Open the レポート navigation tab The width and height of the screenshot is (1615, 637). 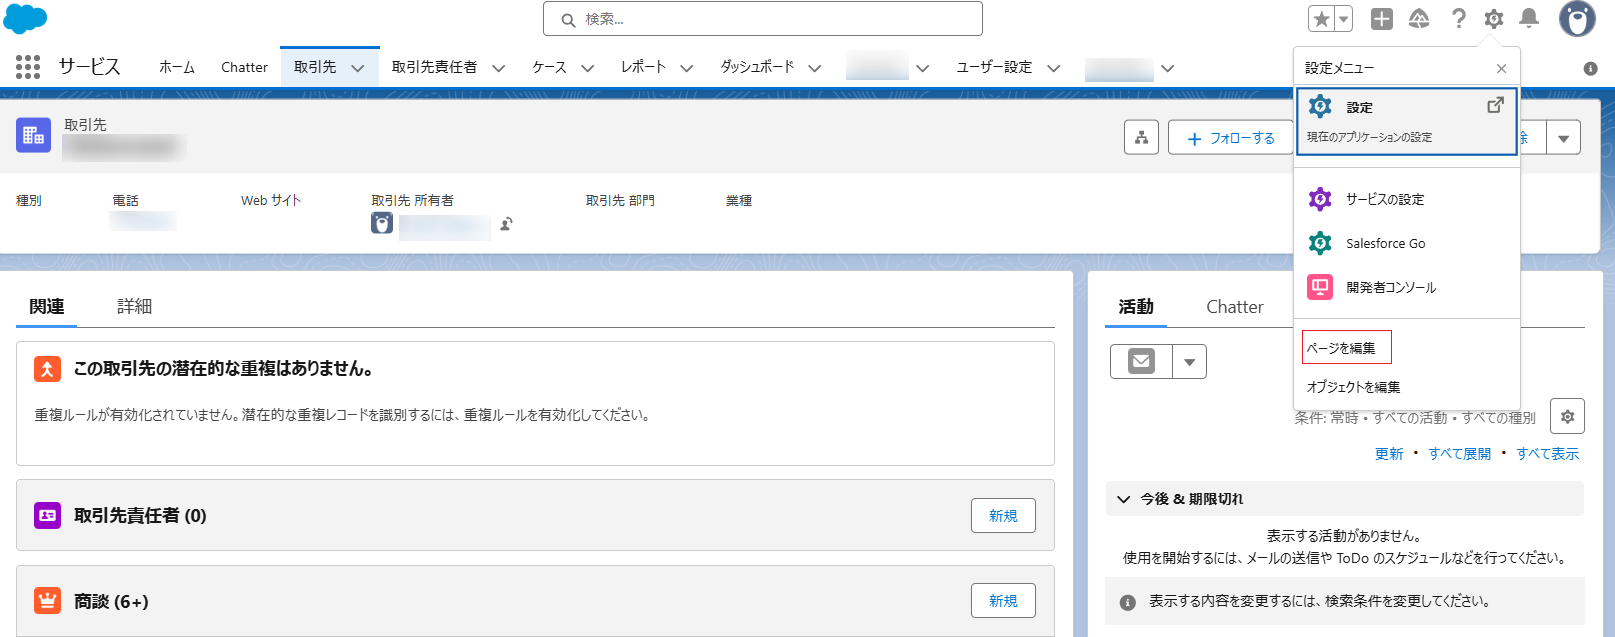[x=643, y=67]
